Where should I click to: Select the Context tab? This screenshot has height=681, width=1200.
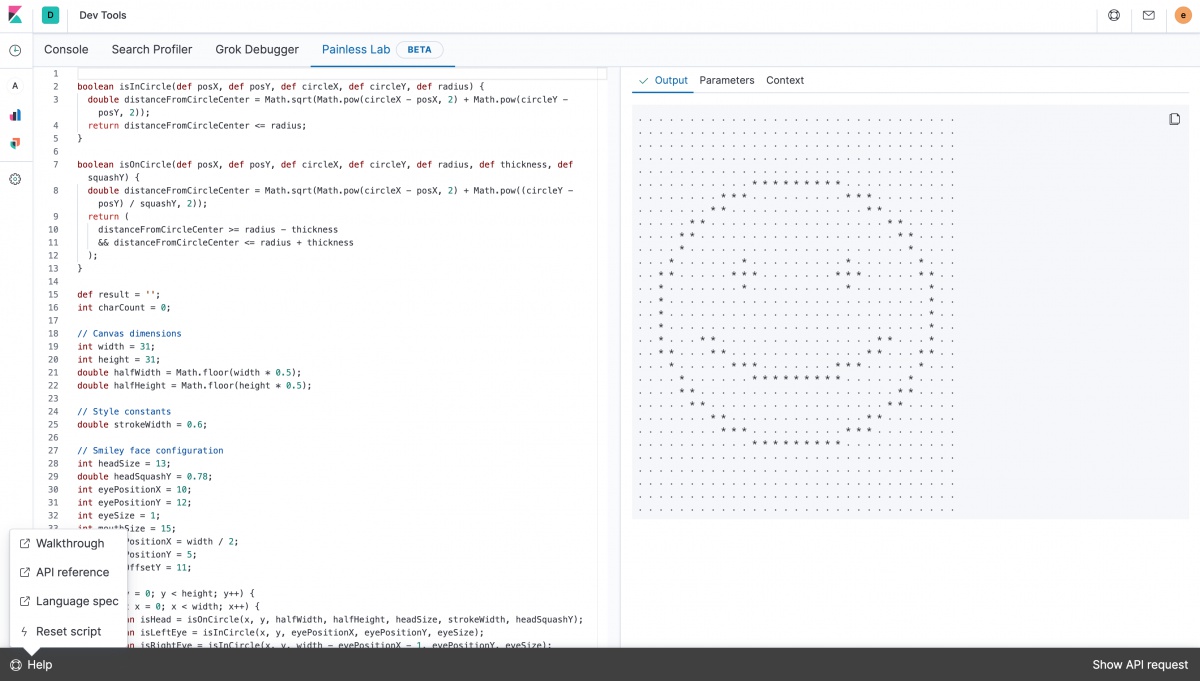(x=785, y=80)
